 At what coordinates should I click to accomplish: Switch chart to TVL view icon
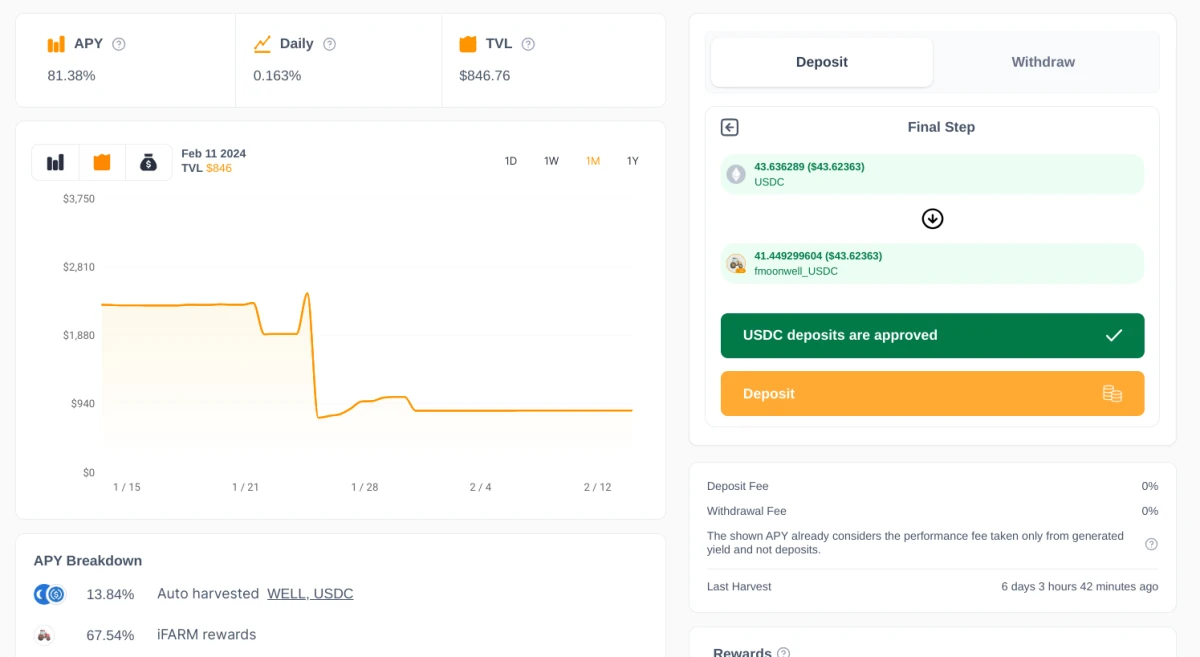pyautogui.click(x=102, y=162)
